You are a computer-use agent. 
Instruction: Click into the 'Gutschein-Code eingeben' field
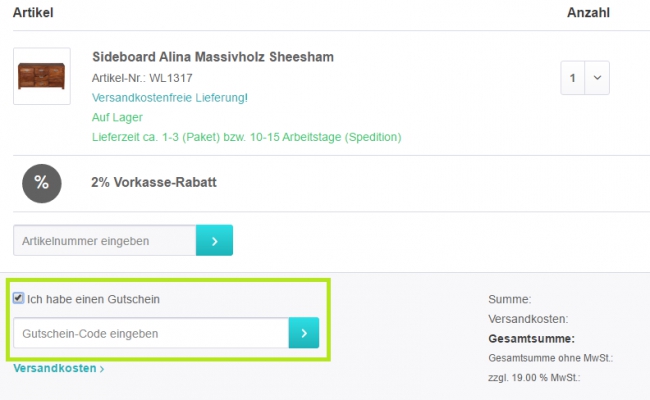151,333
